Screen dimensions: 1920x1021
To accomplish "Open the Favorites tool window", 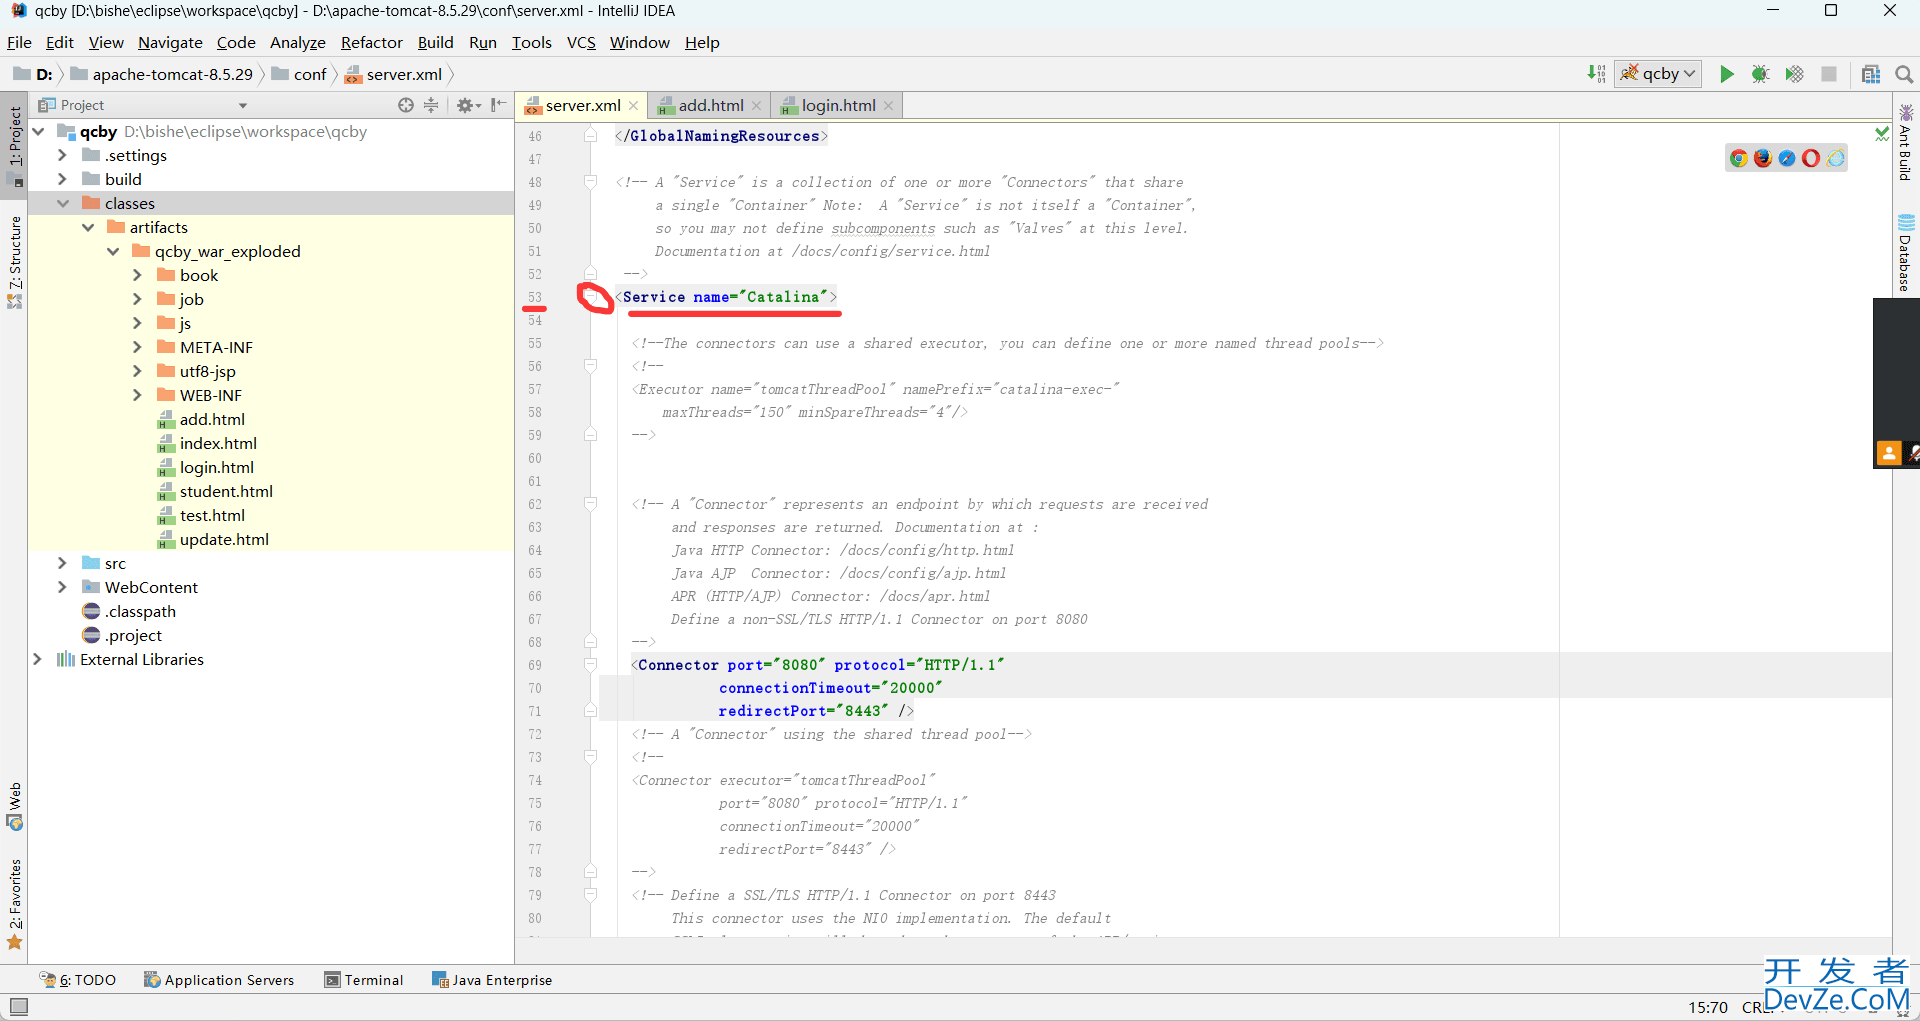I will click(15, 904).
